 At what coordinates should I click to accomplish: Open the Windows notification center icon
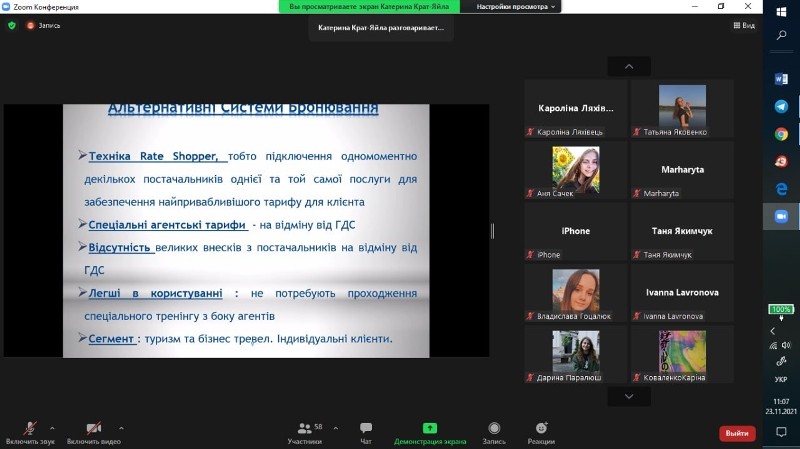[781, 432]
